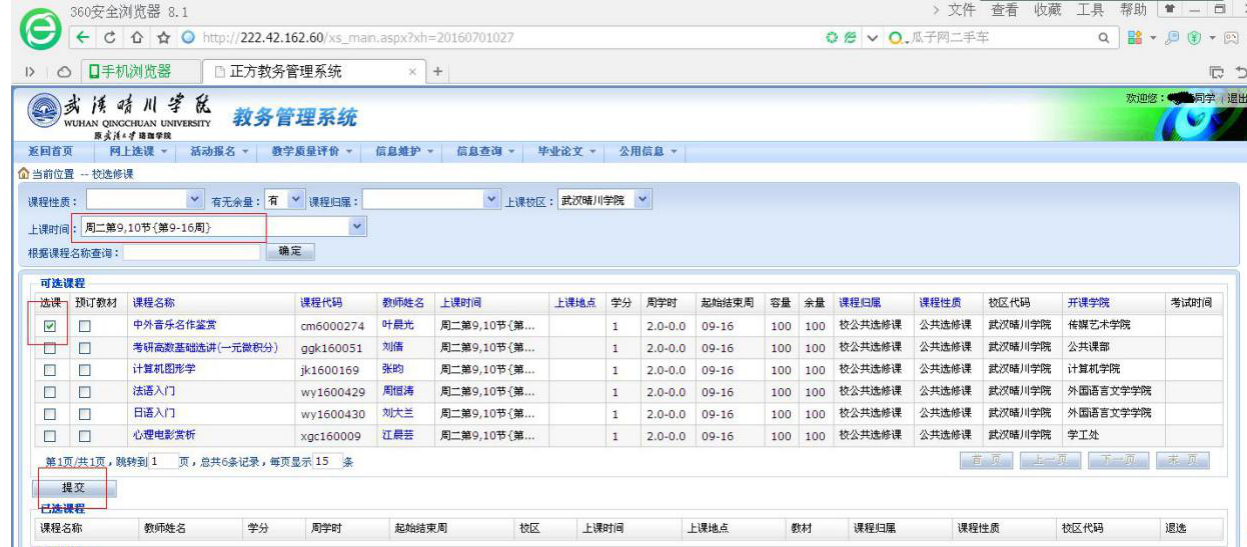Check the 预订教材 box for 计算机图形学
1247x547 pixels.
[x=85, y=370]
